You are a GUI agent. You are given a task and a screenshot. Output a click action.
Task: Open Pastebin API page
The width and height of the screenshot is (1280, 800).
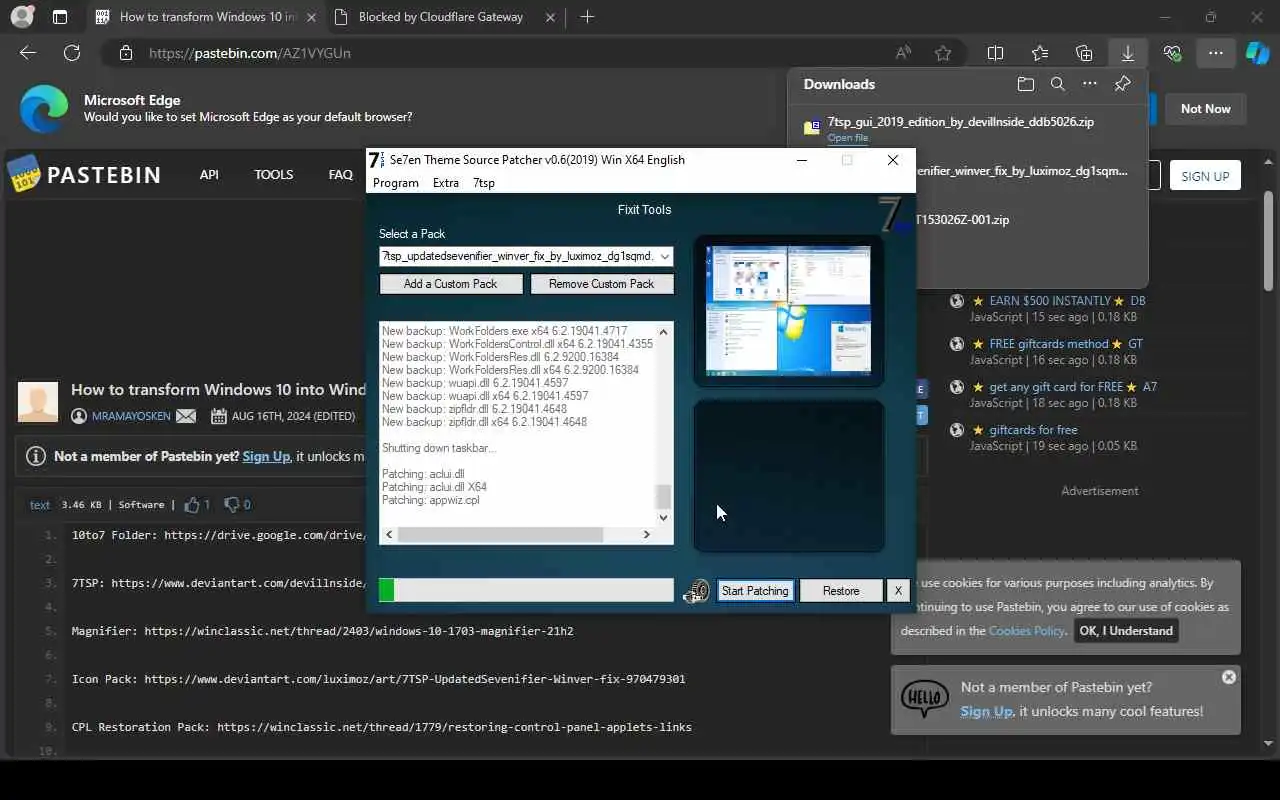pos(209,174)
